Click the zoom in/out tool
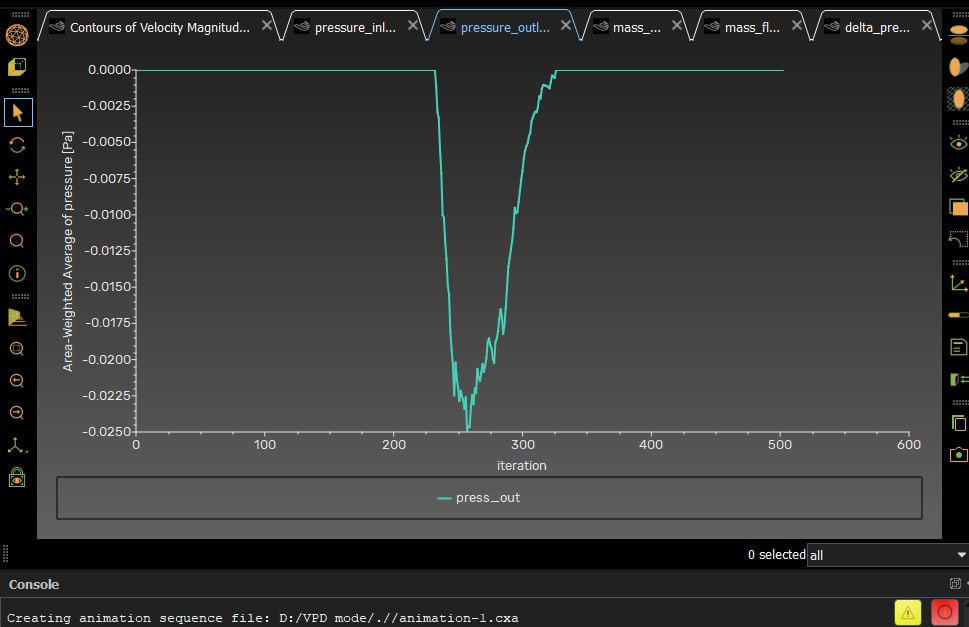The width and height of the screenshot is (969, 627). pos(17,209)
